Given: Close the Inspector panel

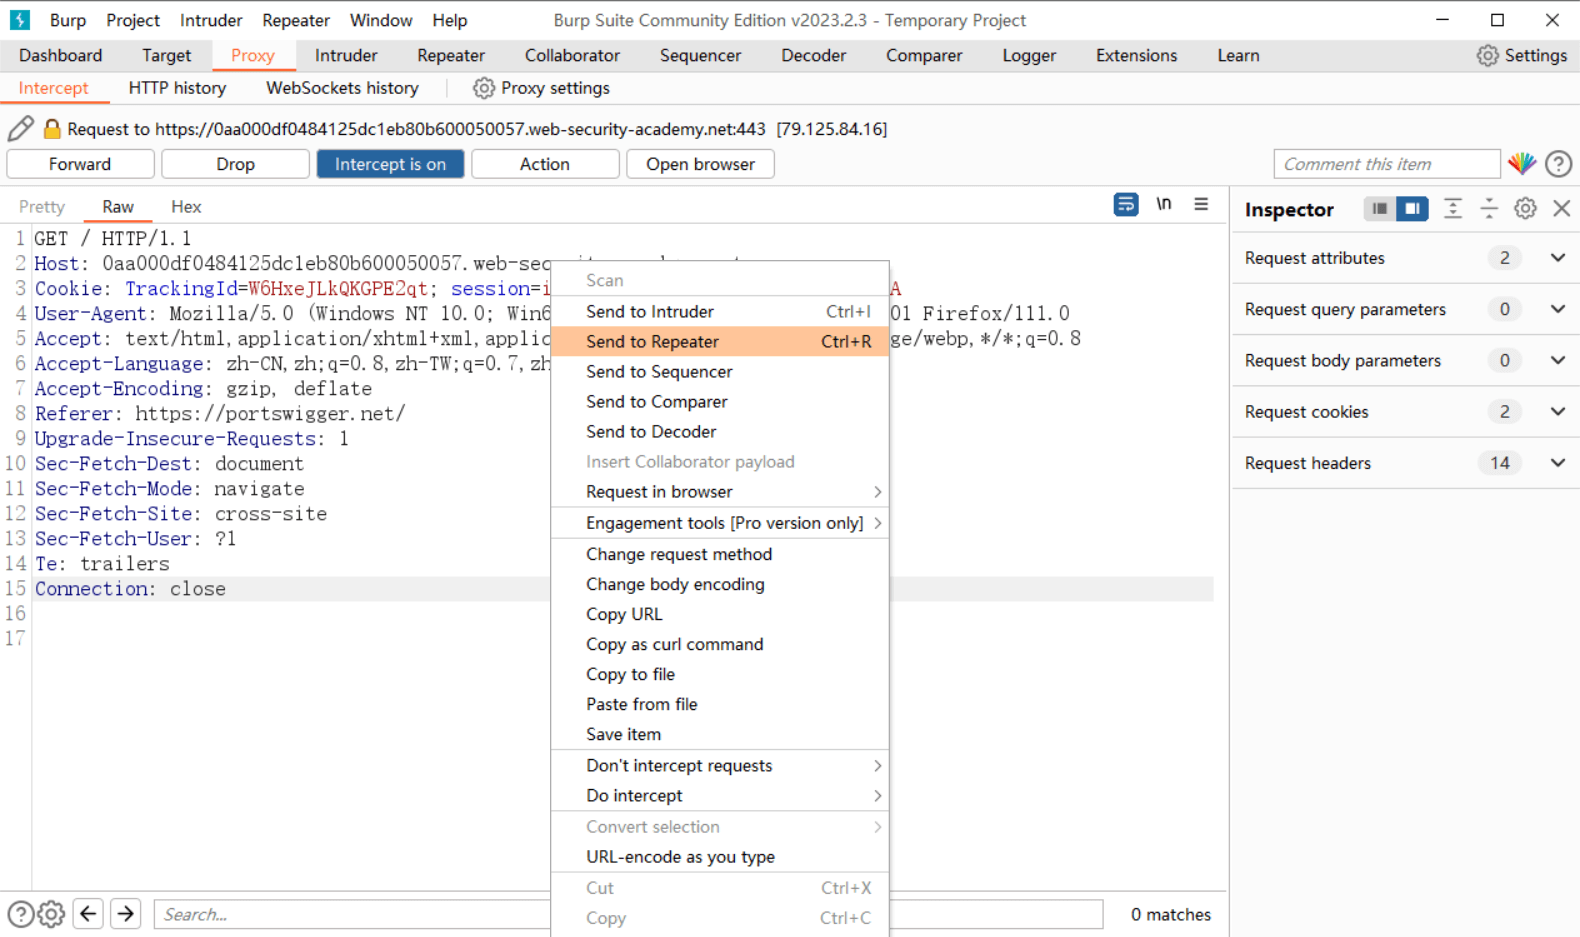Looking at the screenshot, I should pyautogui.click(x=1561, y=209).
